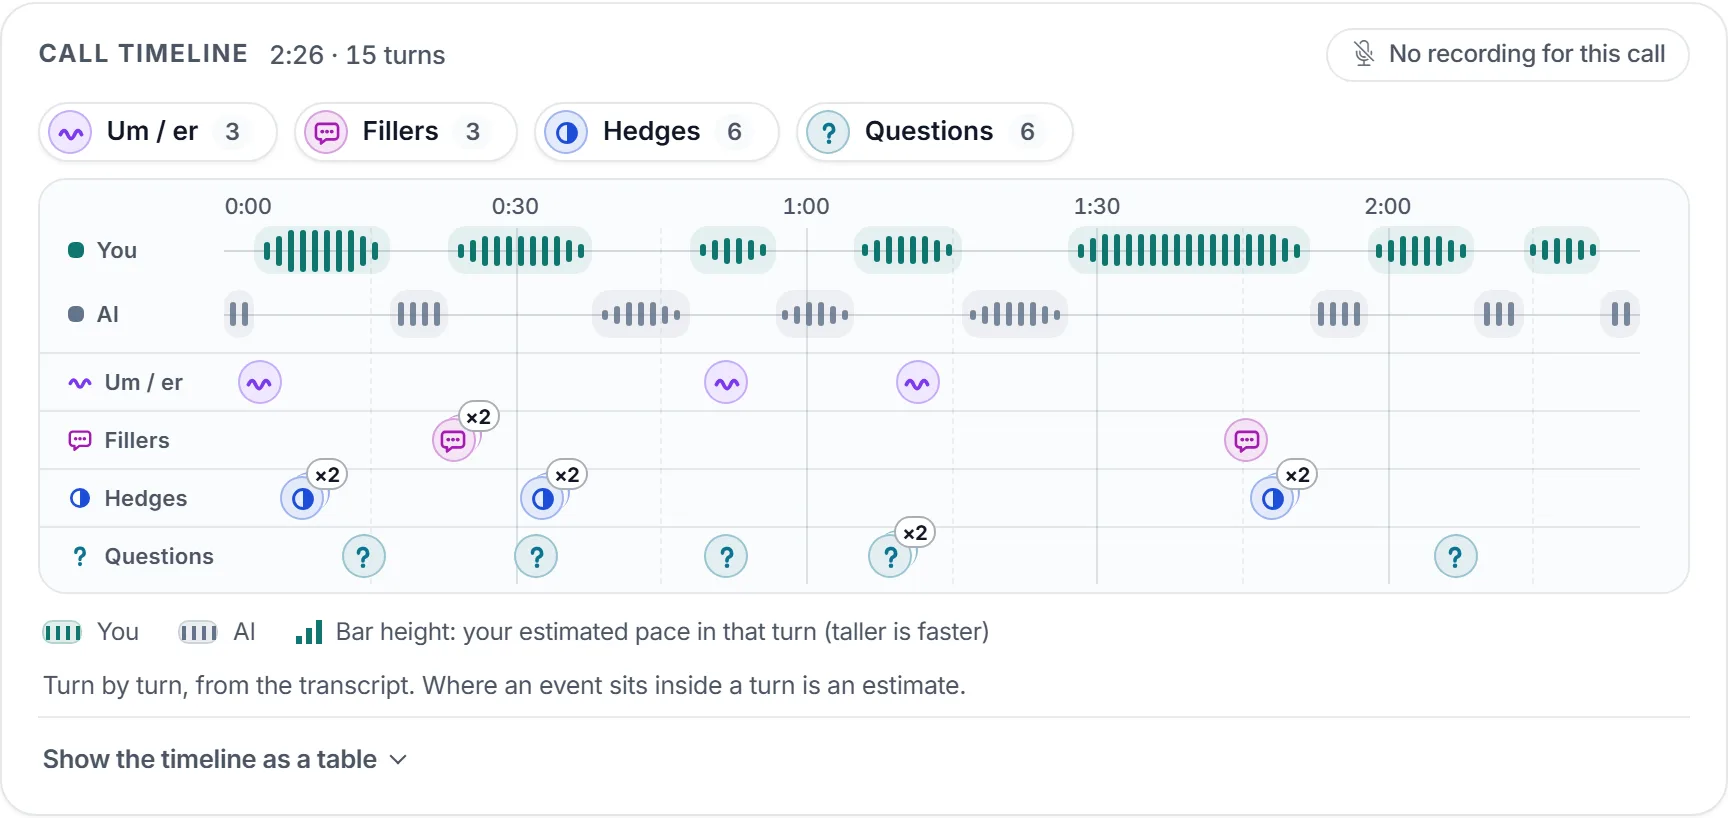Click the You row label with green dot
The image size is (1728, 818).
102,250
